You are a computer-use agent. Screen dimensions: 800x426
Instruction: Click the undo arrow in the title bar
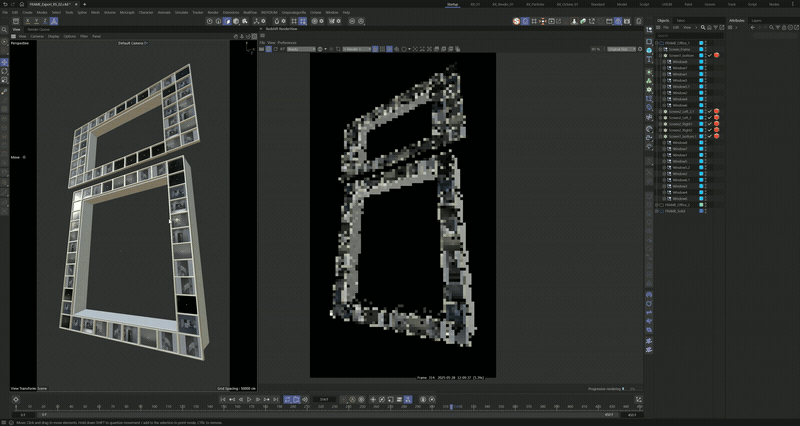pyautogui.click(x=5, y=4)
